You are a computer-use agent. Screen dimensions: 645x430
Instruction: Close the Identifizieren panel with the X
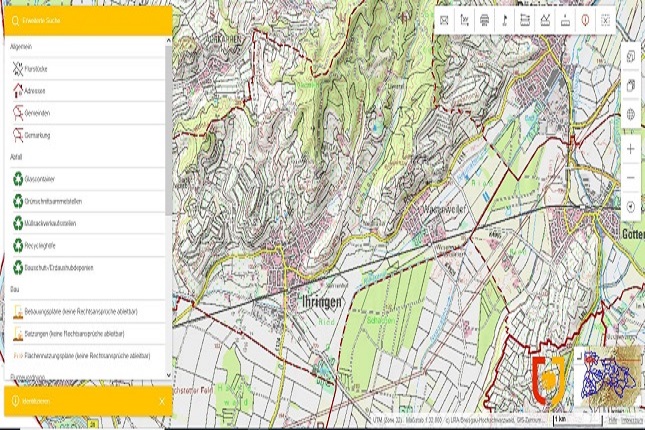click(x=162, y=401)
